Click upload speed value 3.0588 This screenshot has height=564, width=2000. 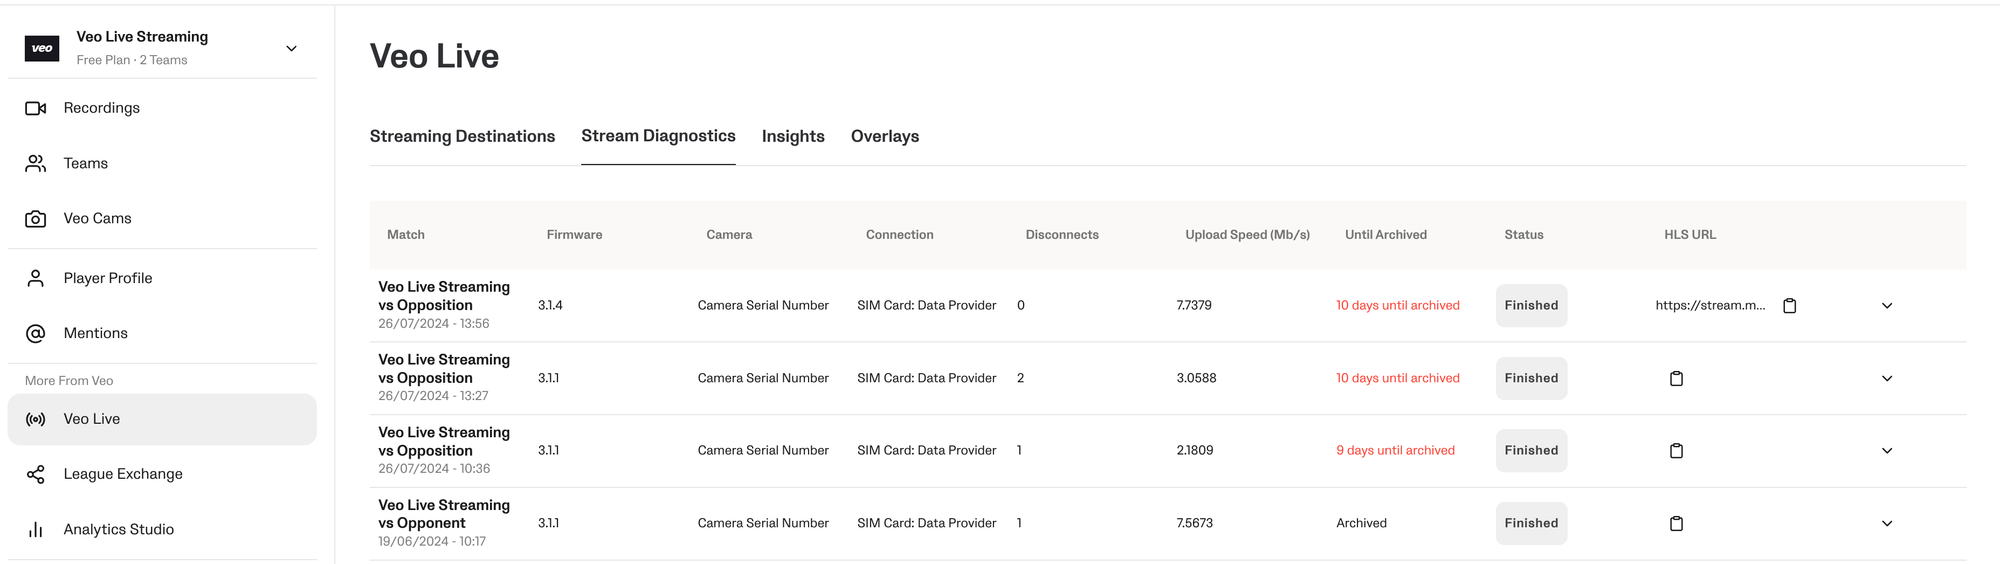(1196, 378)
